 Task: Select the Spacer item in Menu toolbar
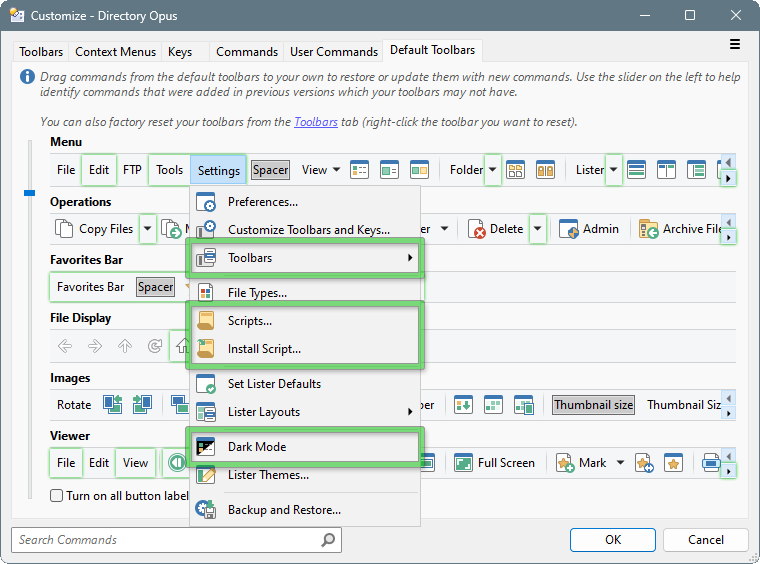click(x=270, y=170)
